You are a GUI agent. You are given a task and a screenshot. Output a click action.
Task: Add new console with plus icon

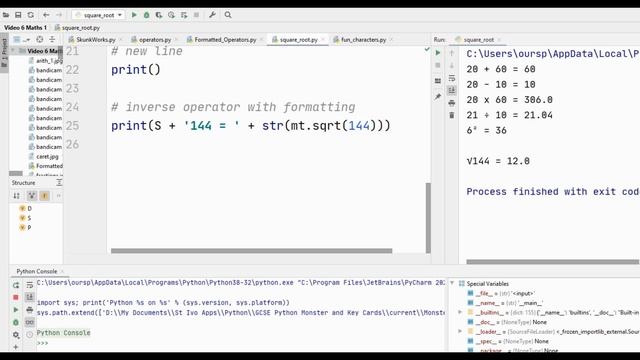click(x=16, y=347)
